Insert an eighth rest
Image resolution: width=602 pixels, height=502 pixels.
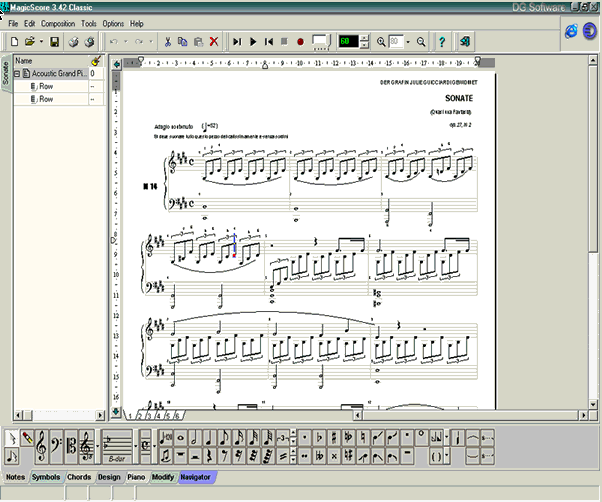click(224, 456)
